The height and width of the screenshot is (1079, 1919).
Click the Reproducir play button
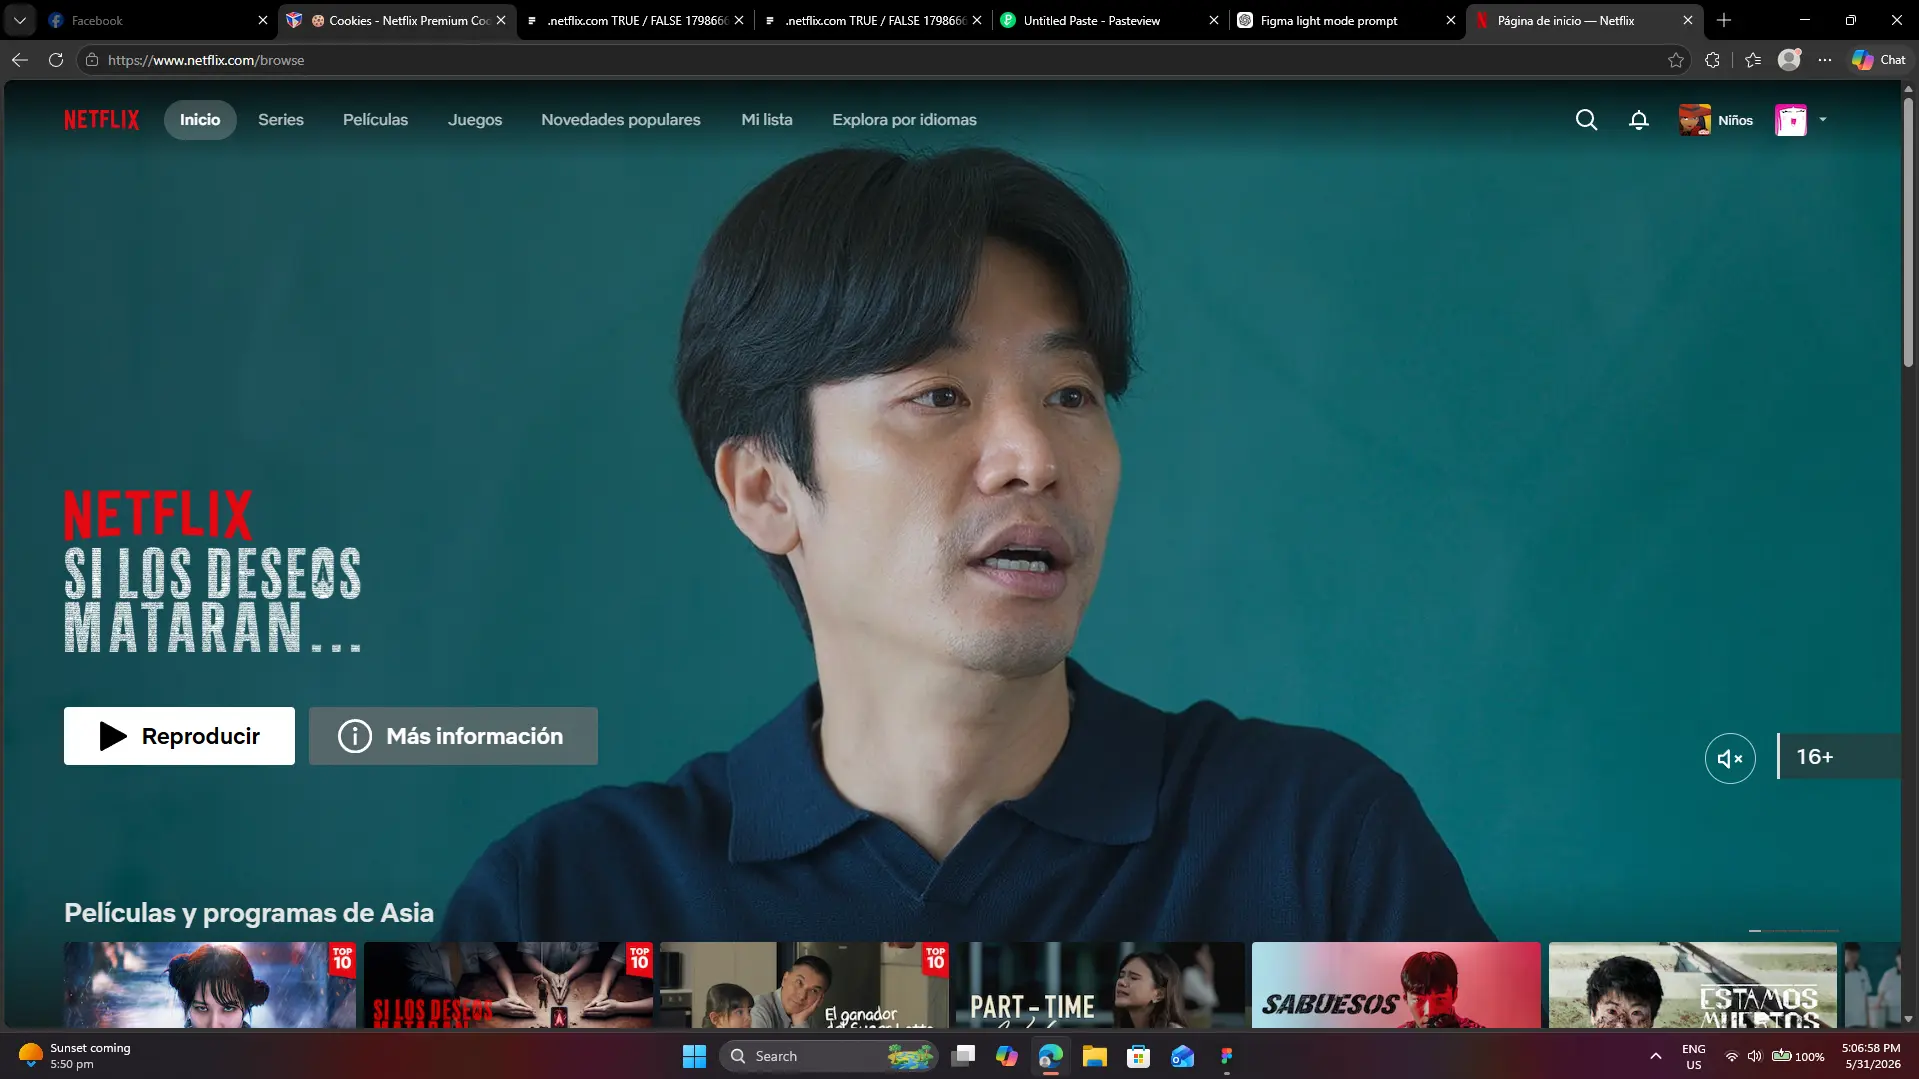click(179, 736)
